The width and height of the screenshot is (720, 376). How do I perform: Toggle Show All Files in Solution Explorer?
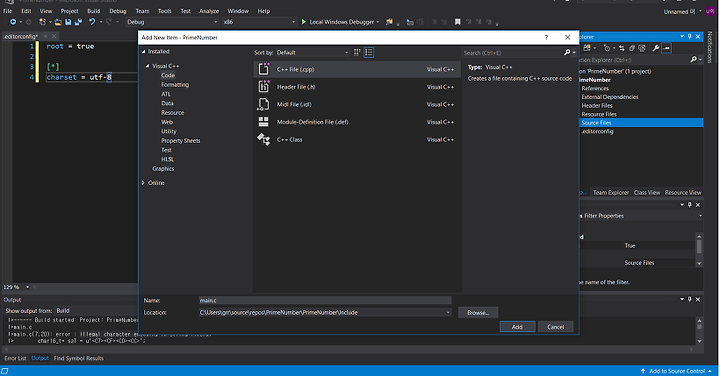(642, 48)
